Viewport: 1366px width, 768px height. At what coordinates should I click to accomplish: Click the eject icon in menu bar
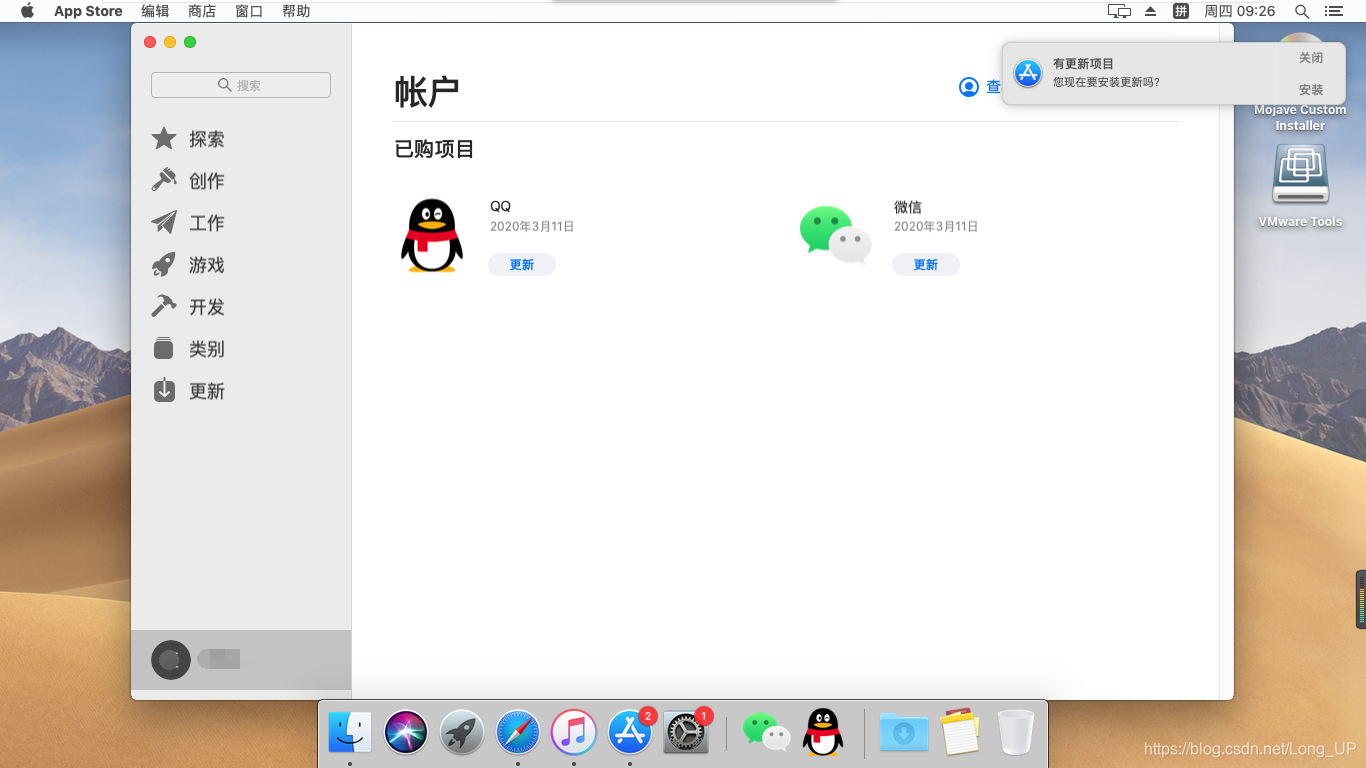point(1150,11)
